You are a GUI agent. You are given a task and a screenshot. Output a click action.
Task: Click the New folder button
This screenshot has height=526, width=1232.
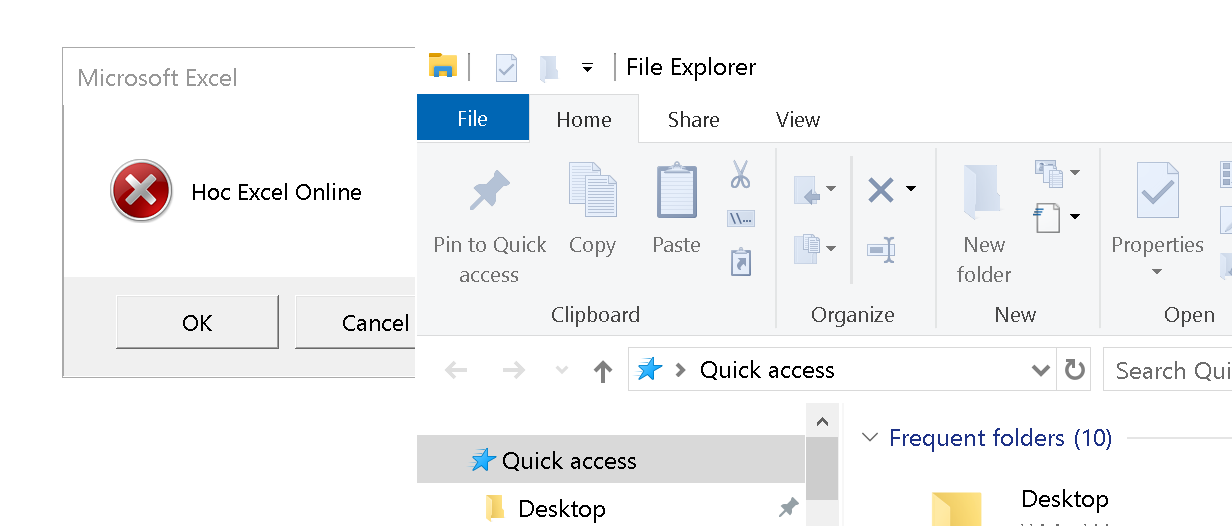(x=984, y=222)
